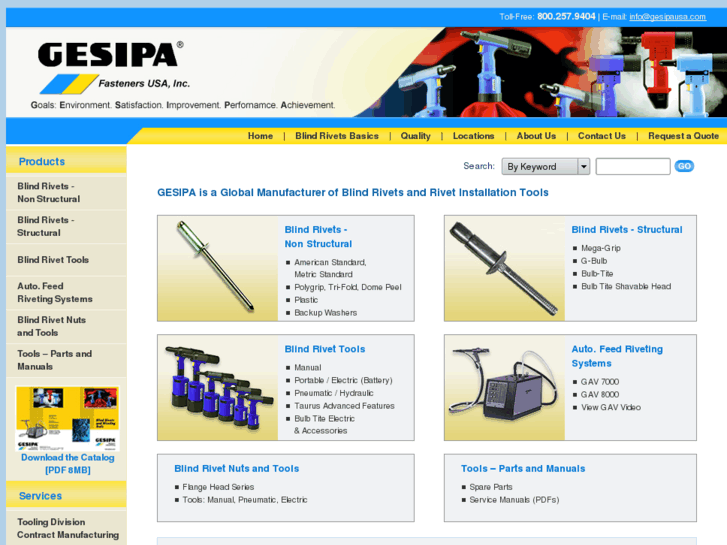This screenshot has height=545, width=727.
Task: Click the Manual item under Blind Rivet Tools
Action: (x=307, y=367)
